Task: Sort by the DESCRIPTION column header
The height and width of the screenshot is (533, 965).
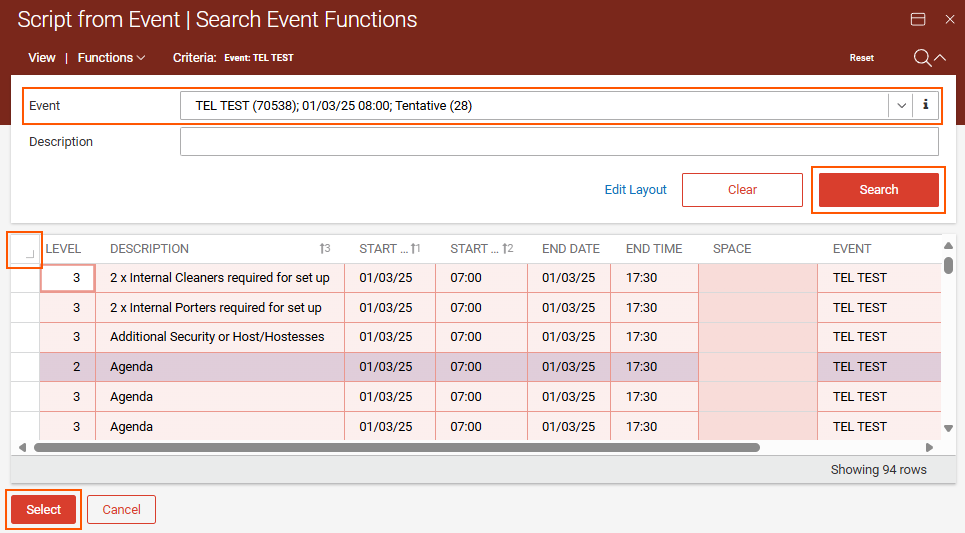Action: [150, 249]
